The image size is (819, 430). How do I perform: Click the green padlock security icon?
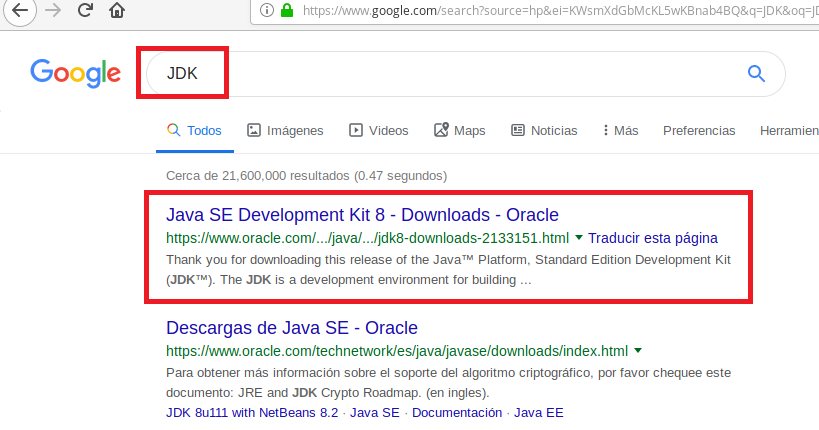click(287, 11)
